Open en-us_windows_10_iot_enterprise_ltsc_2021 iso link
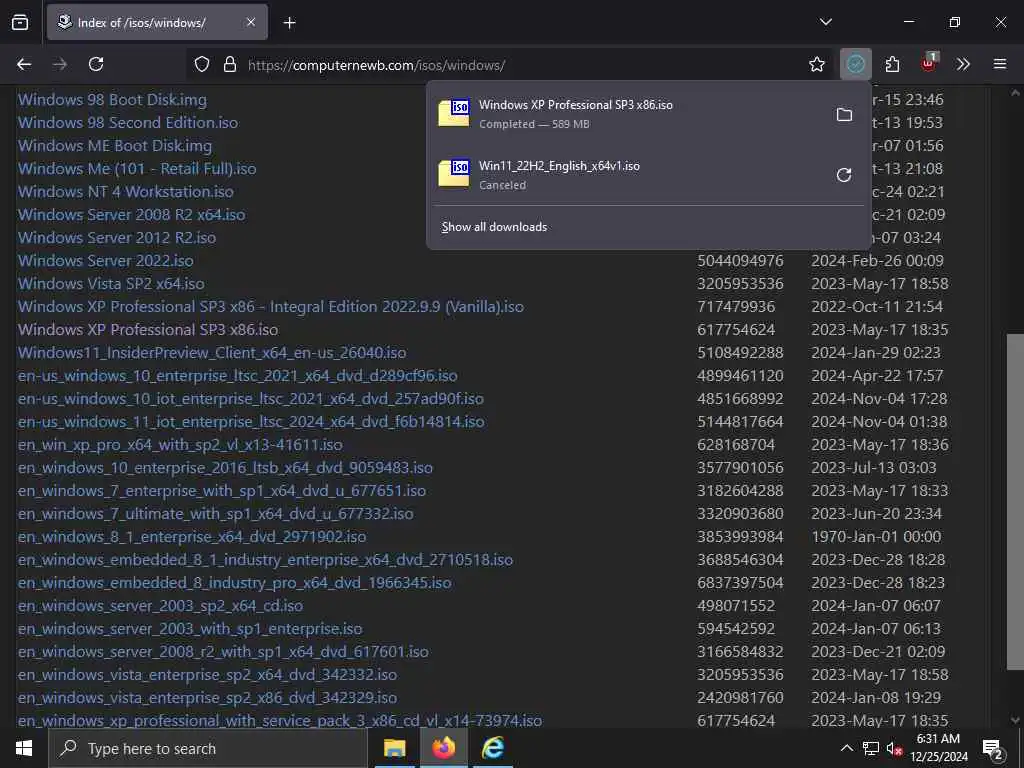1024x768 pixels. 251,398
